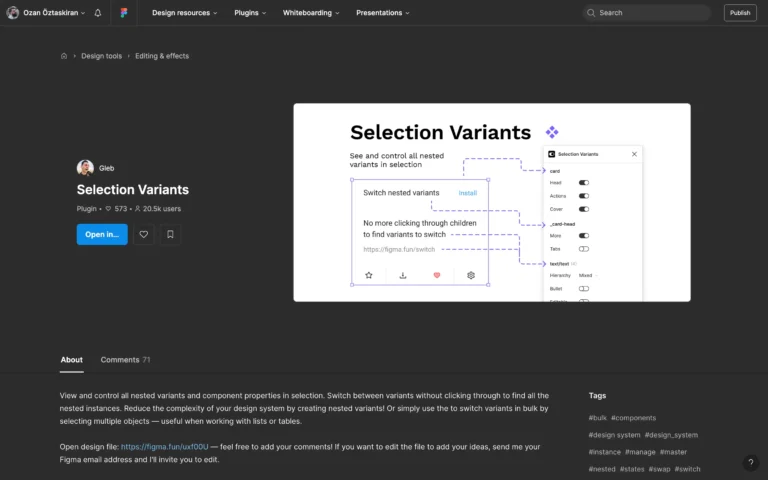Viewport: 768px width, 480px height.
Task: Click the #master tag
Action: point(673,452)
